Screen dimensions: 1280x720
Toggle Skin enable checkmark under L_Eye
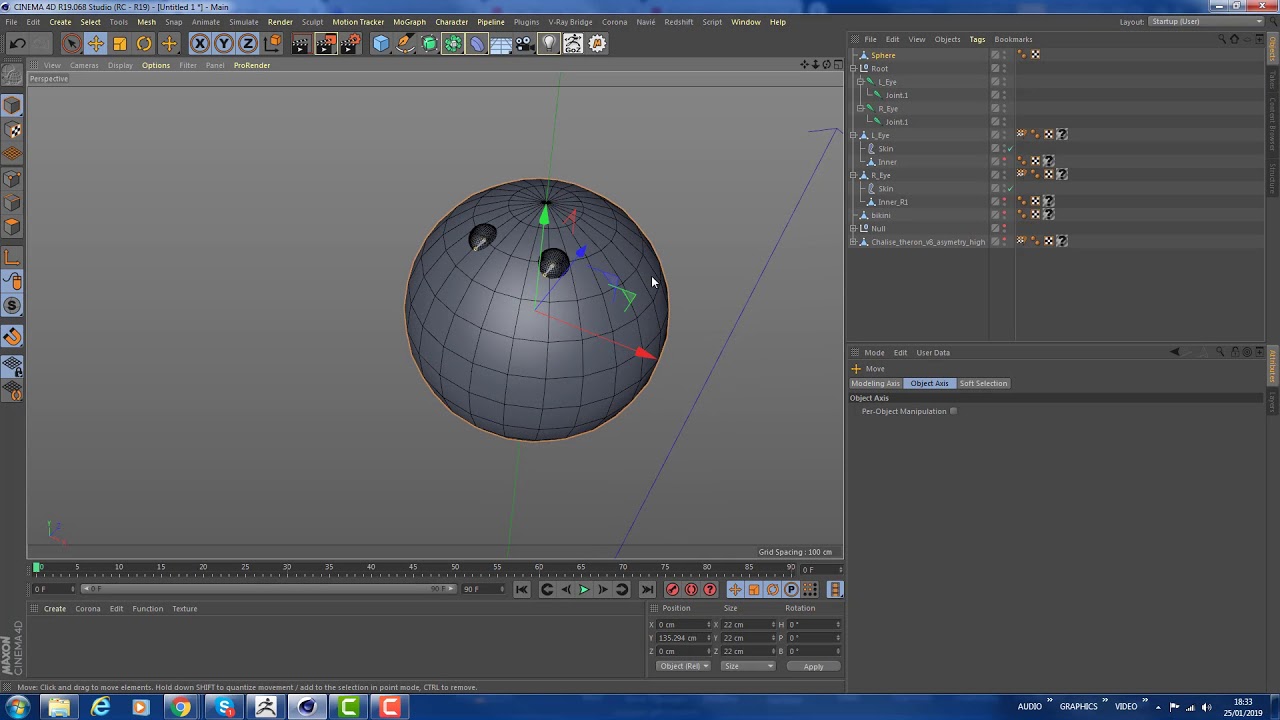1010,148
